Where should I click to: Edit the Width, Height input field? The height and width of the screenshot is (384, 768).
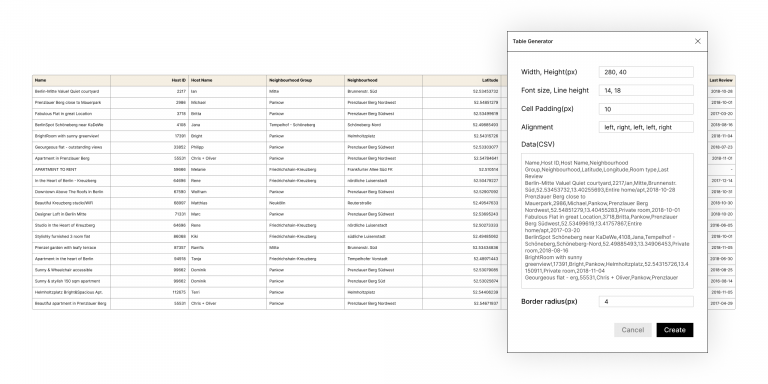[x=646, y=72]
